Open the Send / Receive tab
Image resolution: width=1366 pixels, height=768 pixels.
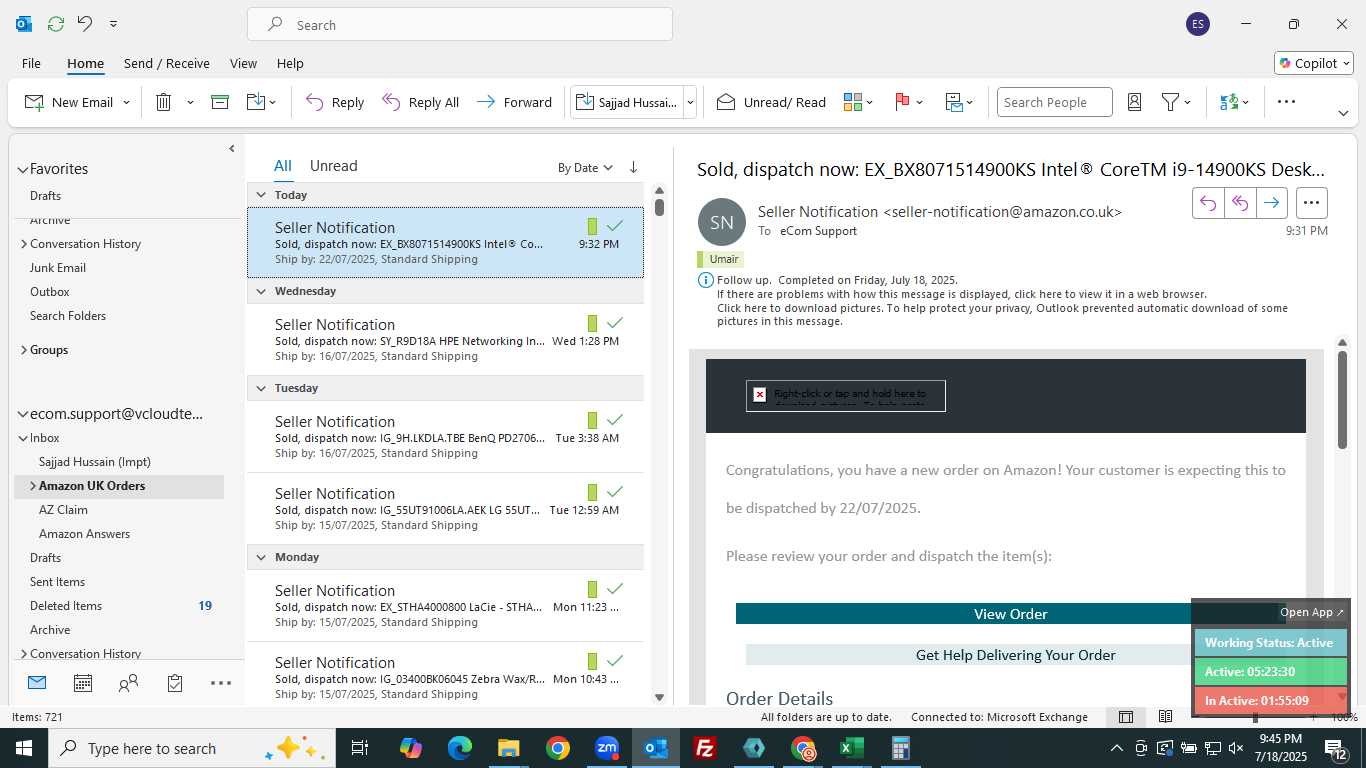tap(167, 63)
